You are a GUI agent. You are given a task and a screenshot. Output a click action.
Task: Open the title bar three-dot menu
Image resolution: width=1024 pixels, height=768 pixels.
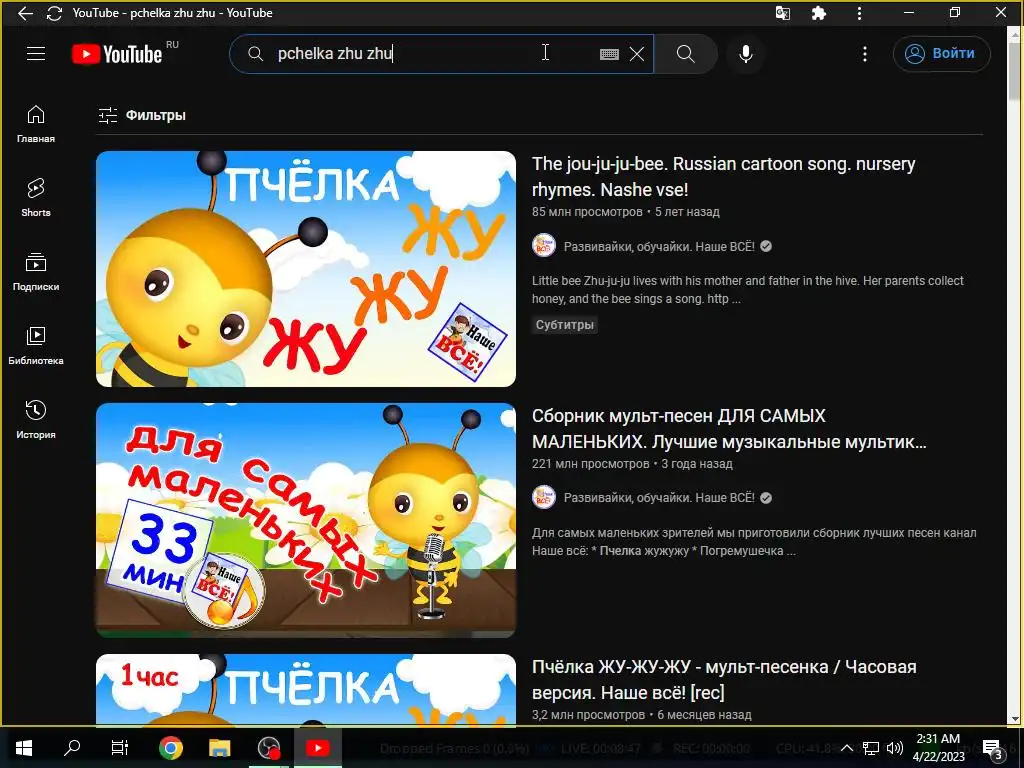tap(859, 13)
